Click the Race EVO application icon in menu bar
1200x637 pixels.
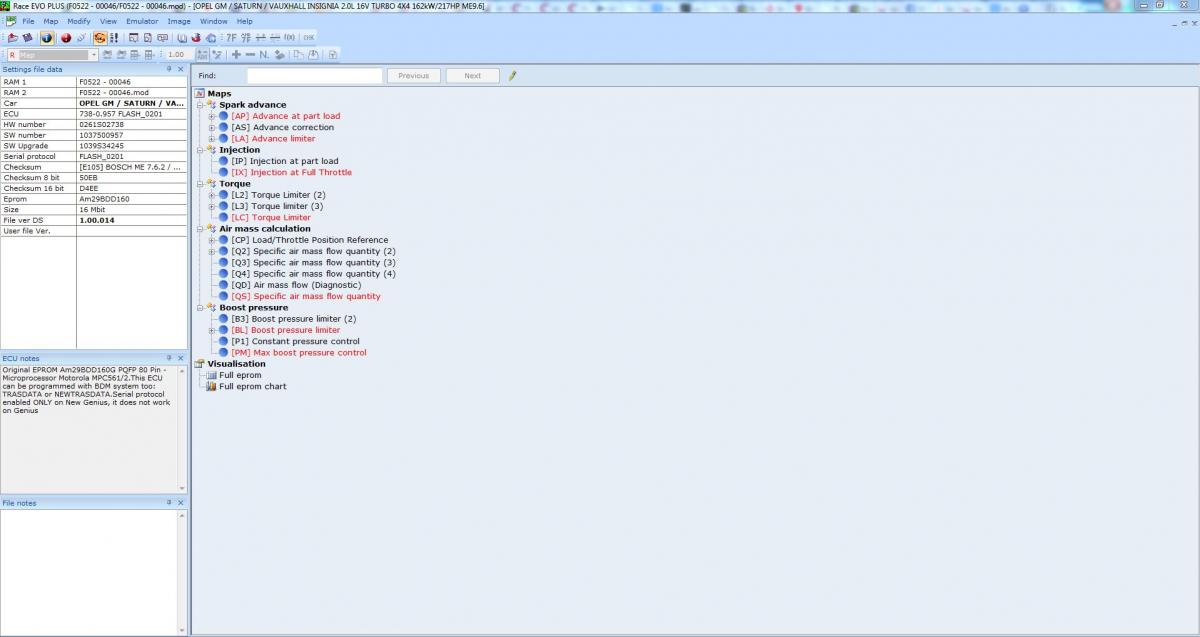[10, 21]
